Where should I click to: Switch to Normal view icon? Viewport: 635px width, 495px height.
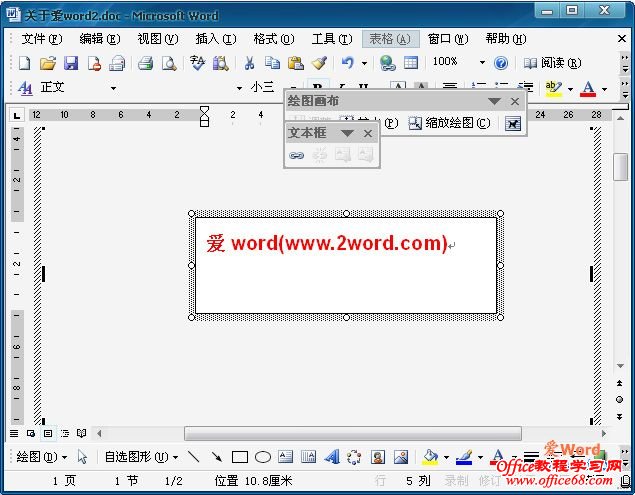14,433
